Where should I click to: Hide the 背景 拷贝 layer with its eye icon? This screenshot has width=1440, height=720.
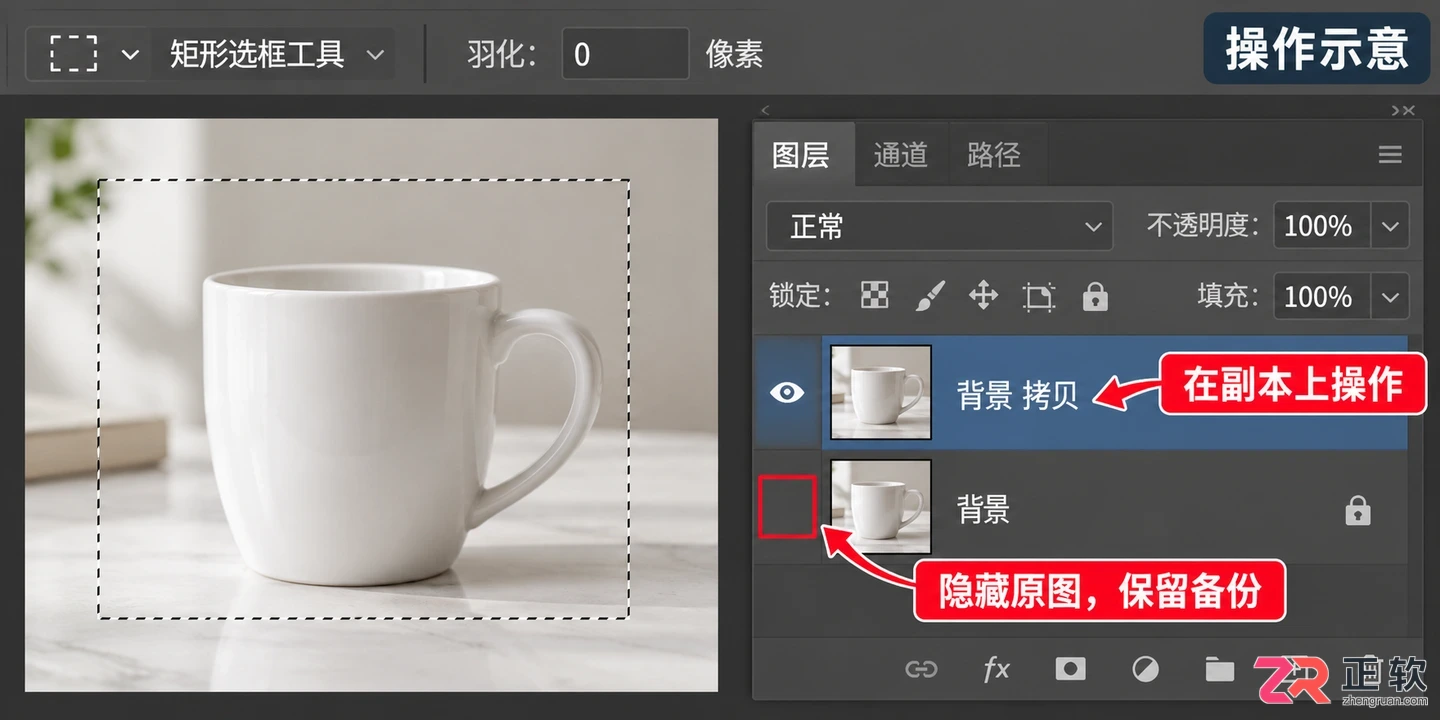(787, 393)
